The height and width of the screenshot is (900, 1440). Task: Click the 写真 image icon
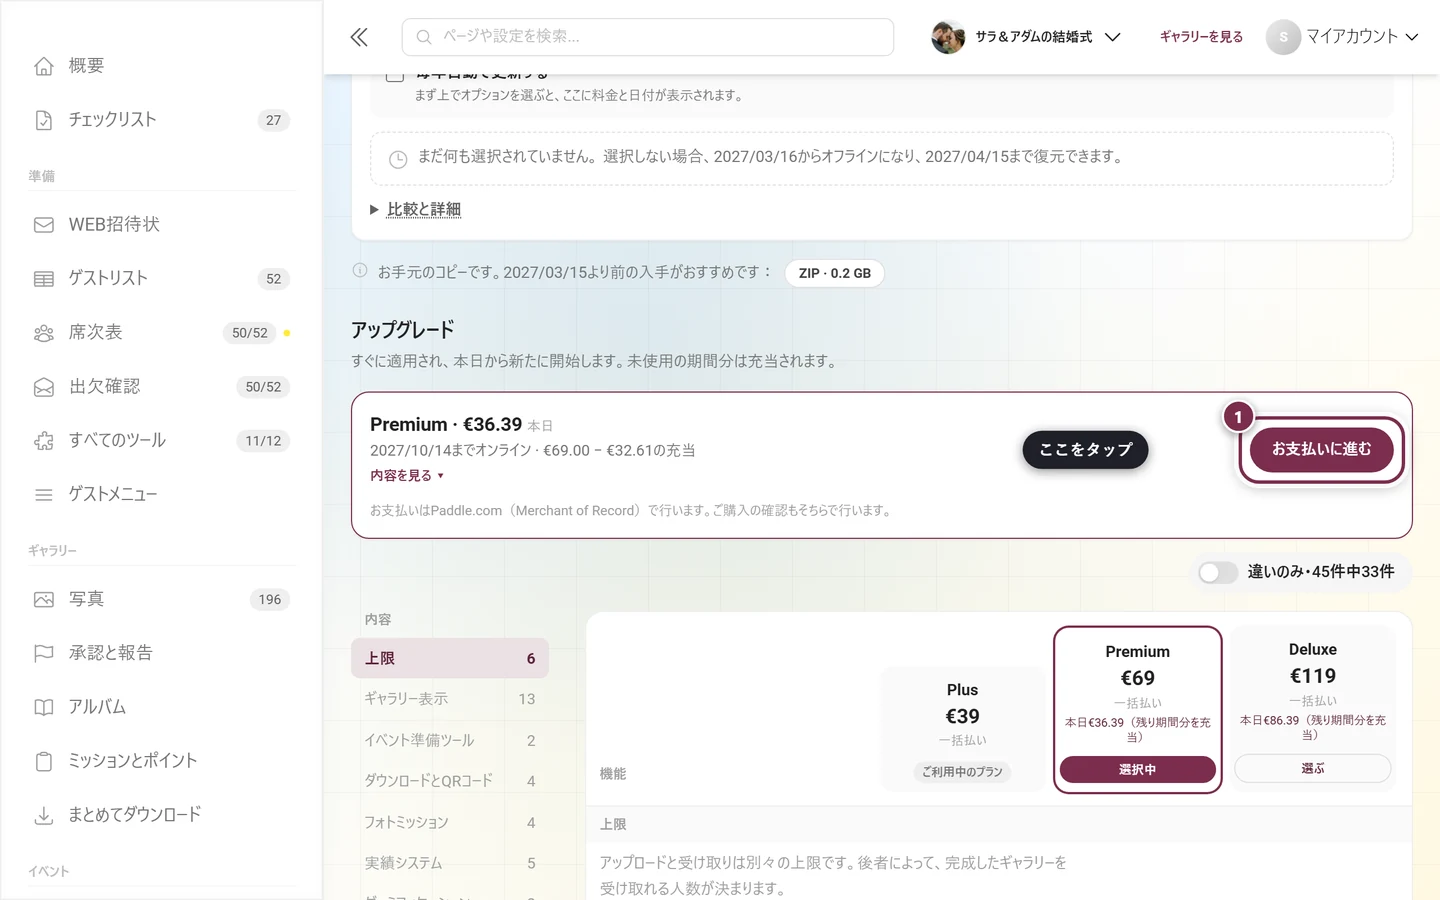click(44, 600)
